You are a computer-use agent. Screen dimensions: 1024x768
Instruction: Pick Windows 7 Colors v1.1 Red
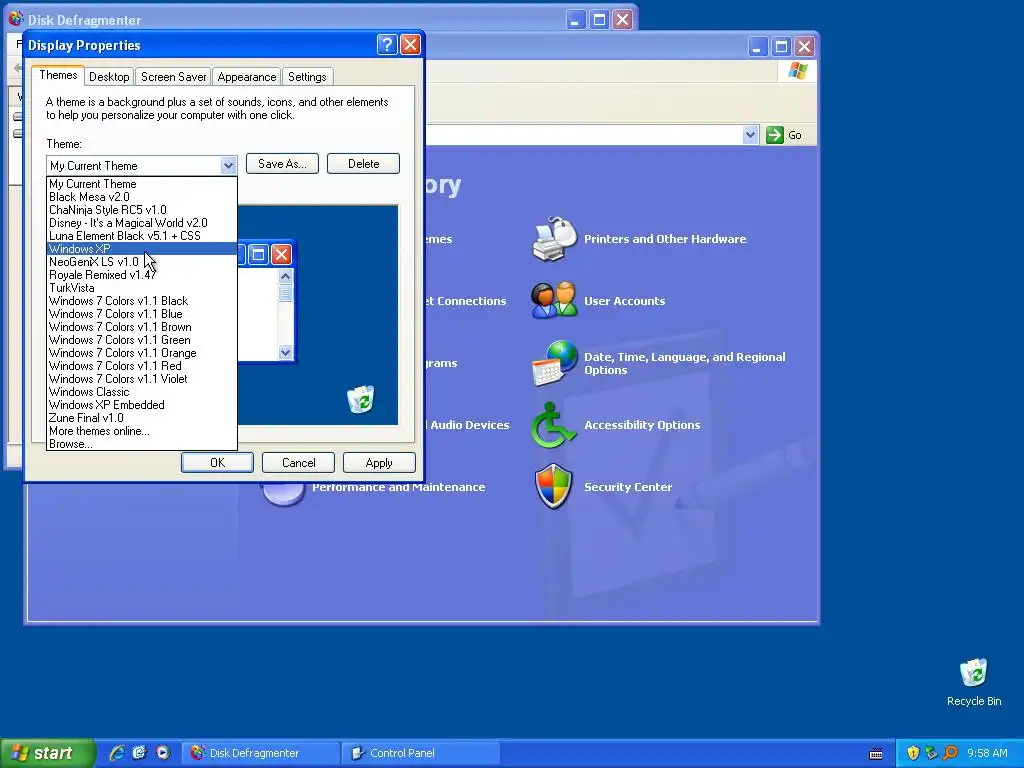[142, 366]
